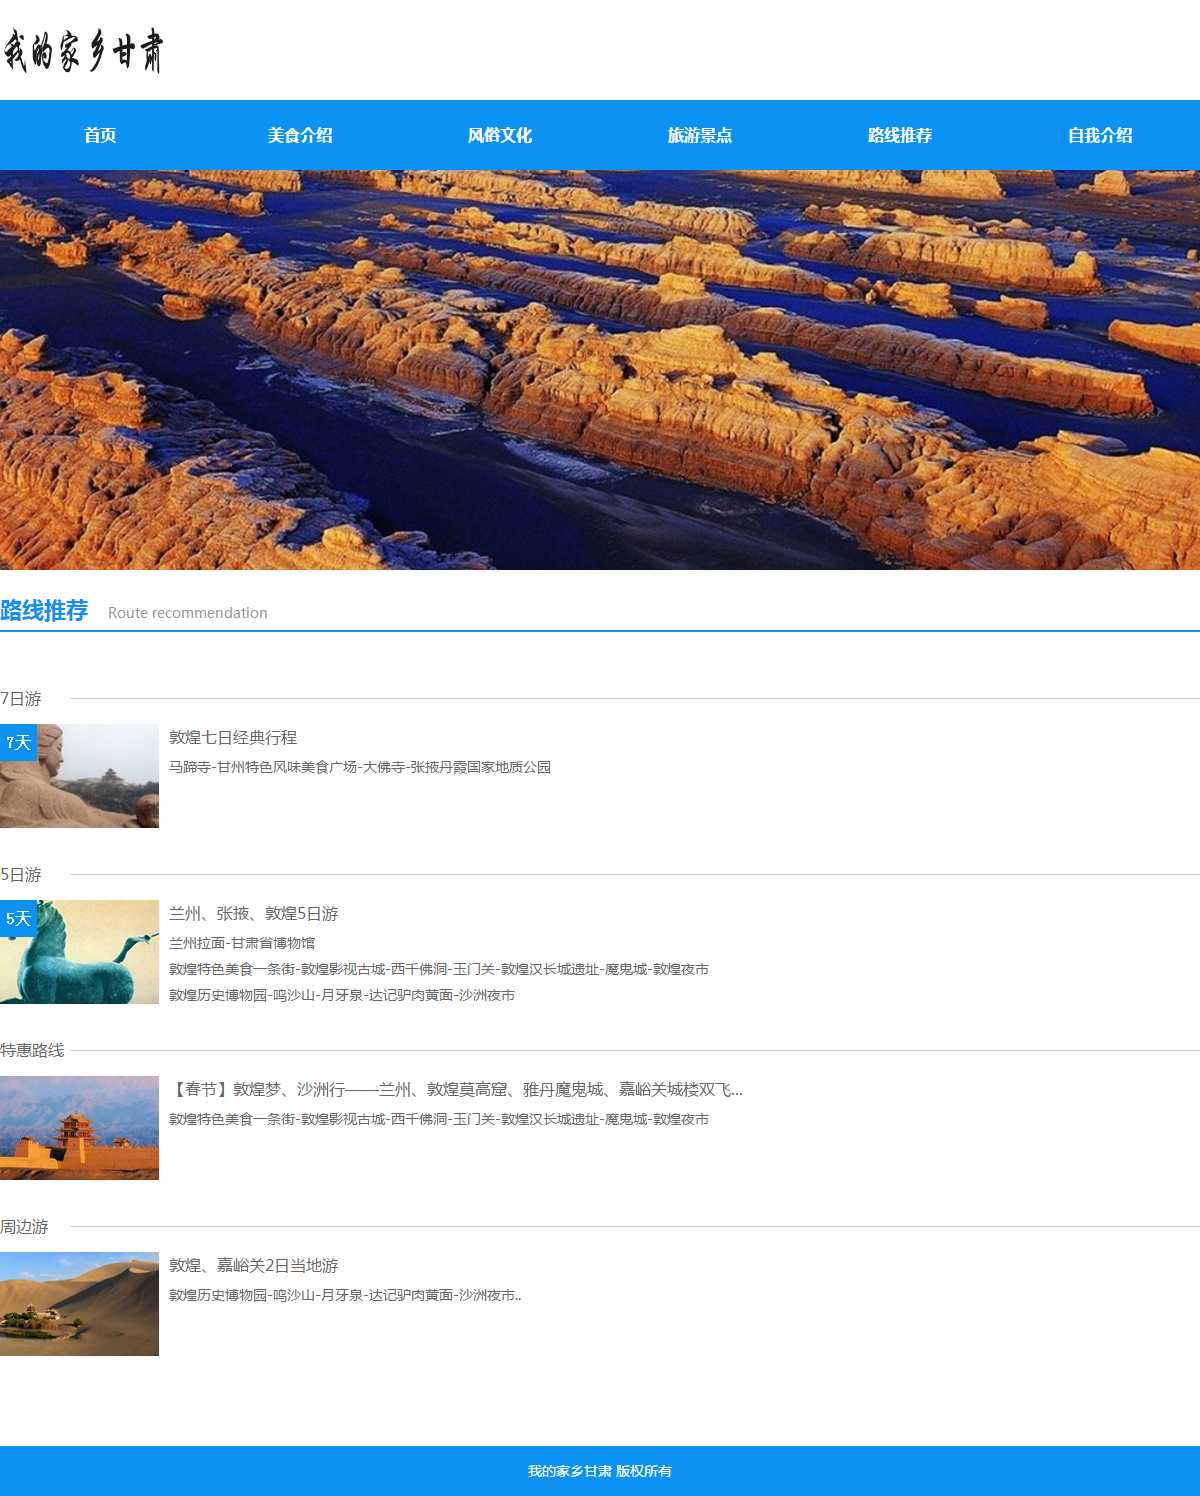Image resolution: width=1200 pixels, height=1496 pixels.
Task: Click the Yardang landform banner image
Action: point(600,370)
